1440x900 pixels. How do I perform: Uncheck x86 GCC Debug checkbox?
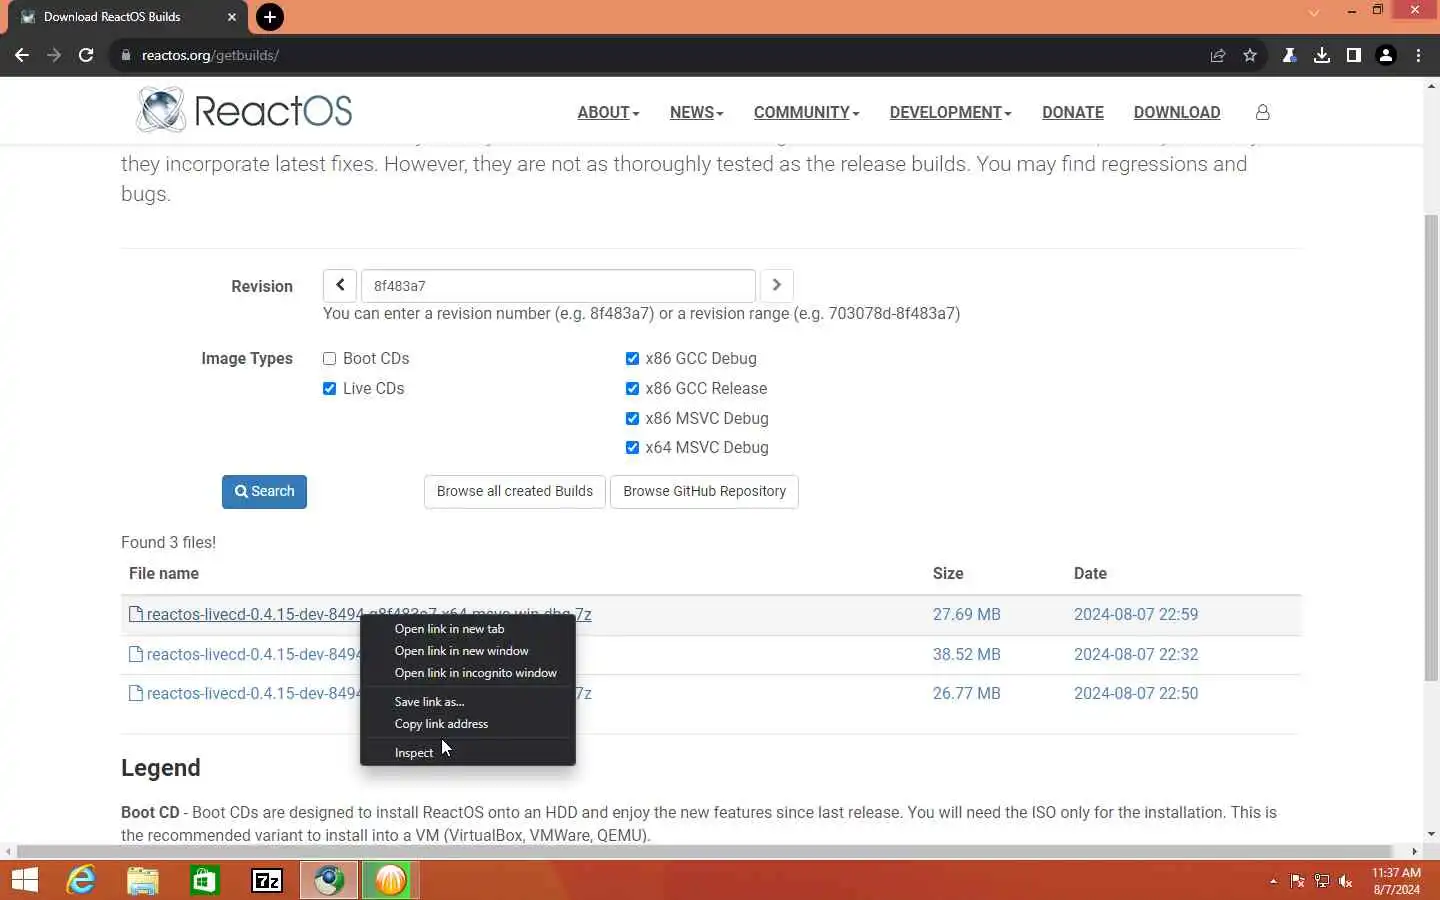click(632, 358)
